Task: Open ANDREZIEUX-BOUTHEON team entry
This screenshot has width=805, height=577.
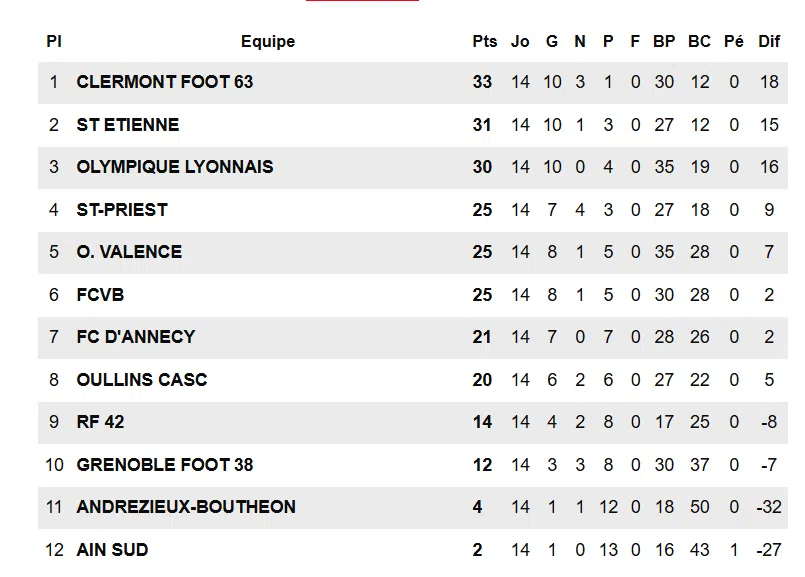Action: (x=186, y=507)
